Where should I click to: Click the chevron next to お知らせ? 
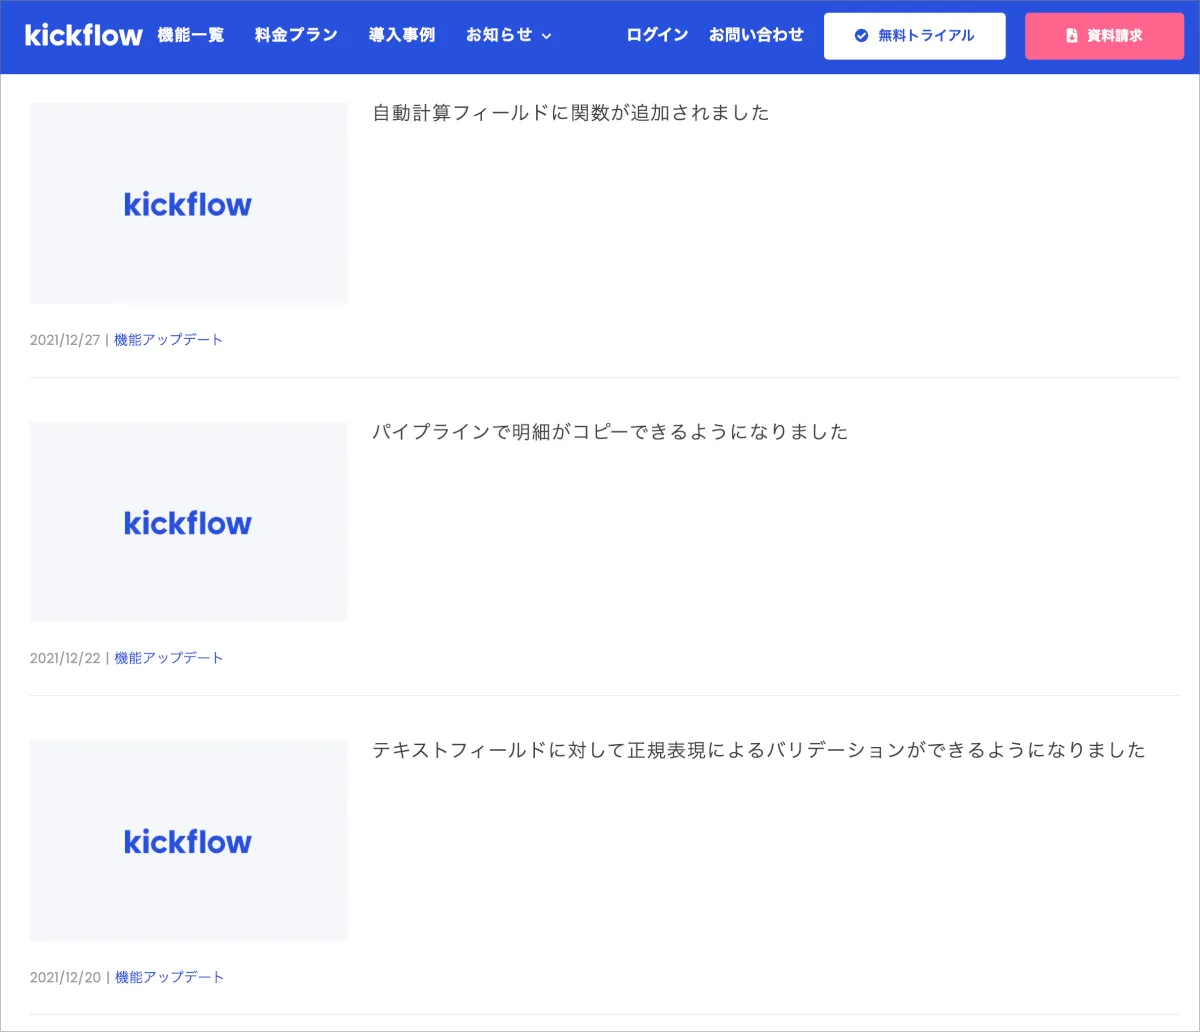pos(546,36)
